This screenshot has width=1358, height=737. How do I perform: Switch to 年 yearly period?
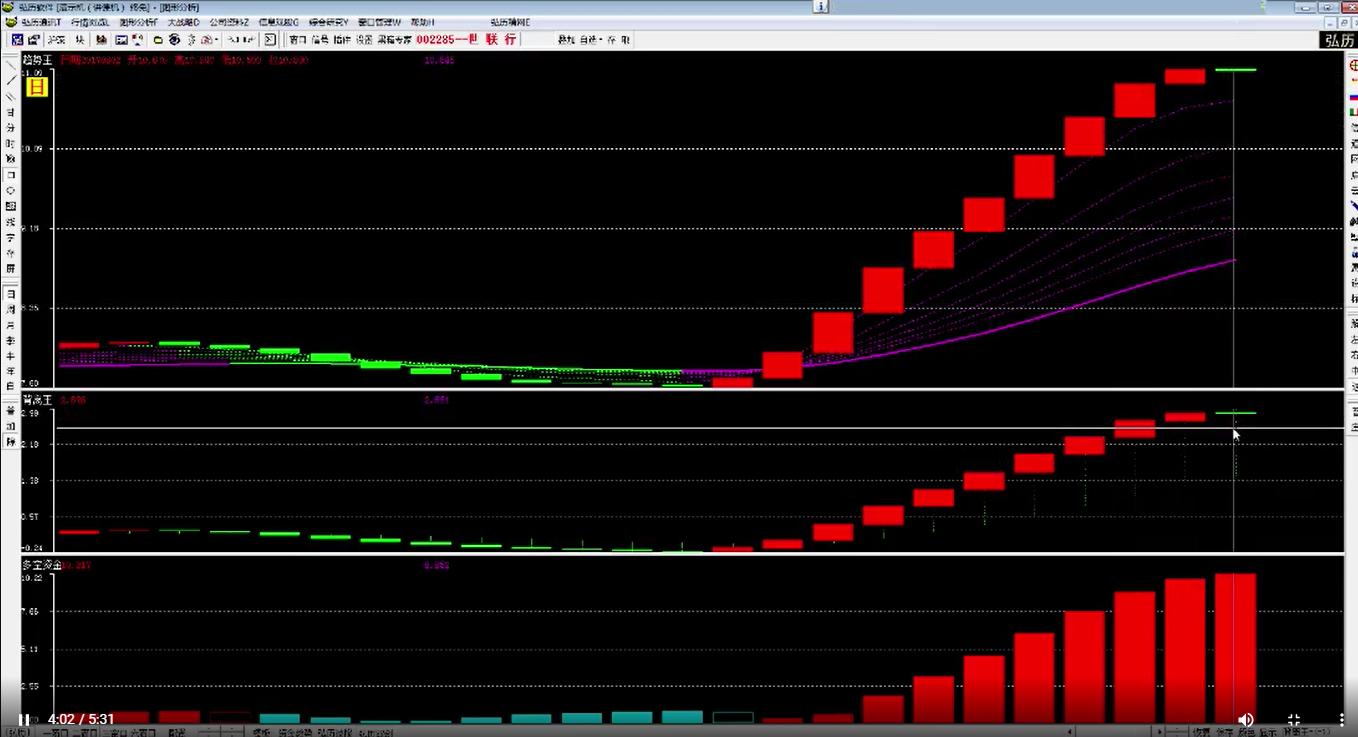pos(11,371)
